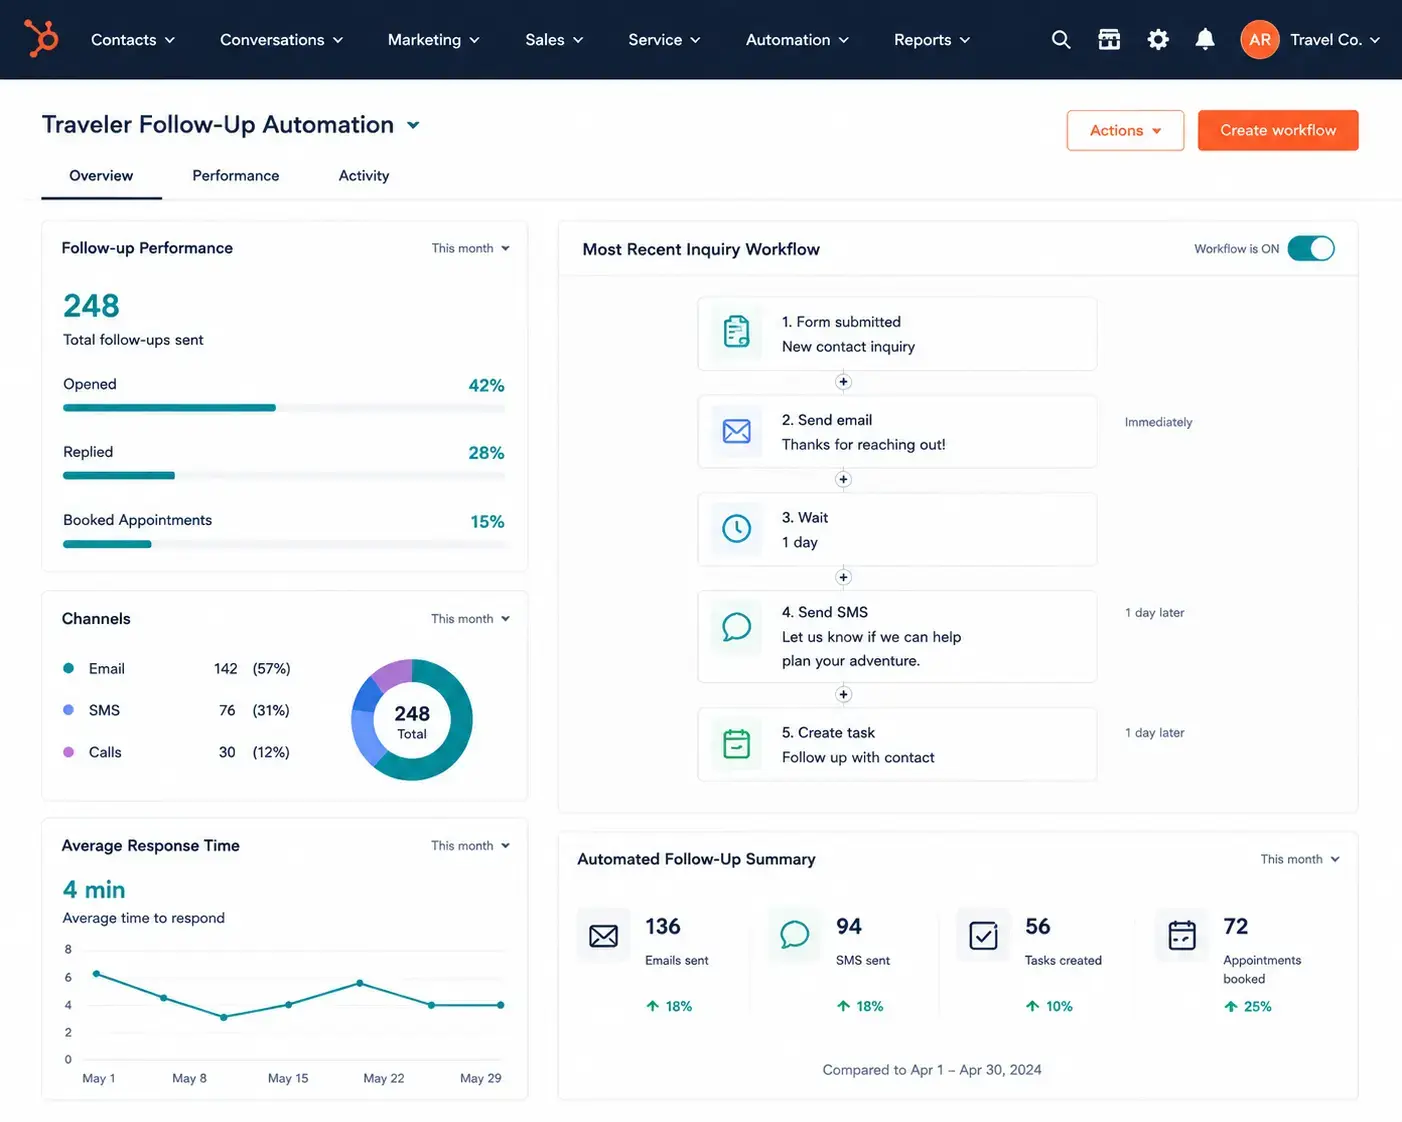
Task: Expand the Traveler Follow-Up Automation title dropdown
Action: click(x=413, y=125)
